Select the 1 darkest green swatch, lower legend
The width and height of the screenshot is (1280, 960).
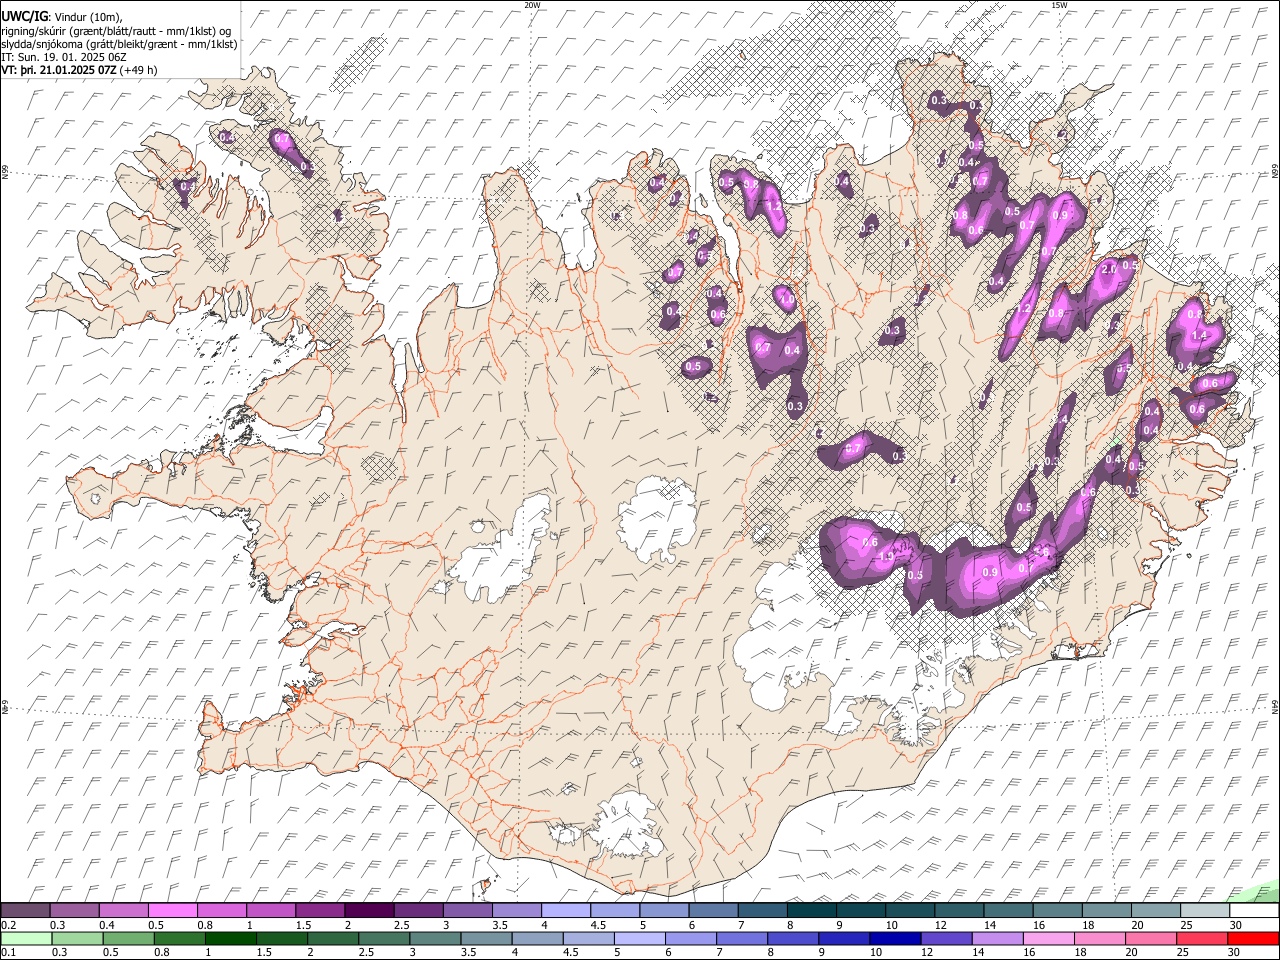230,938
